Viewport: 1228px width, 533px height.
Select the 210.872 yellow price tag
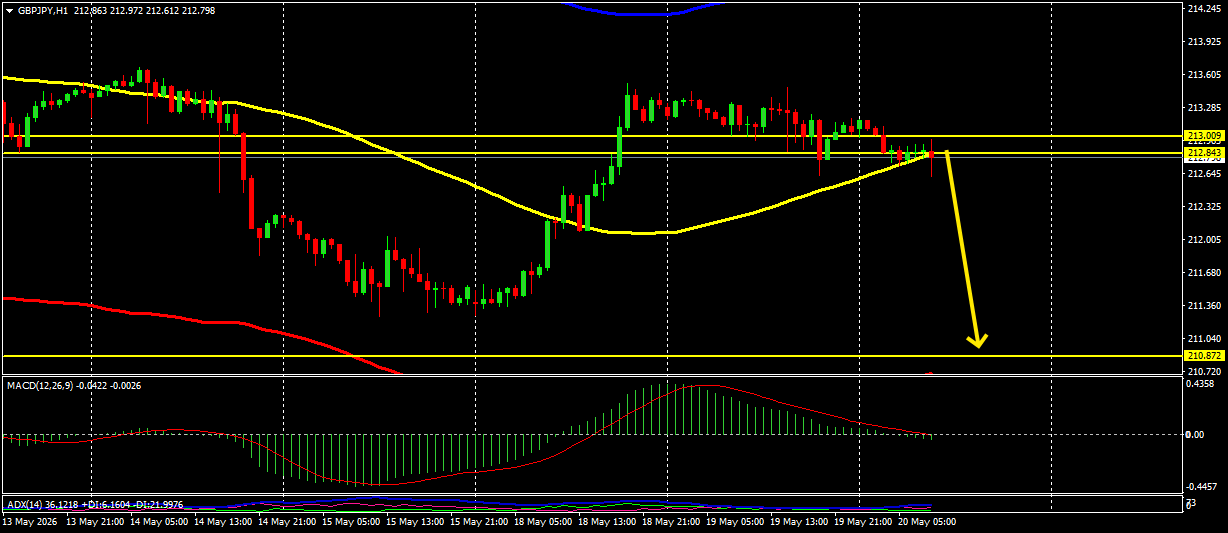1203,356
